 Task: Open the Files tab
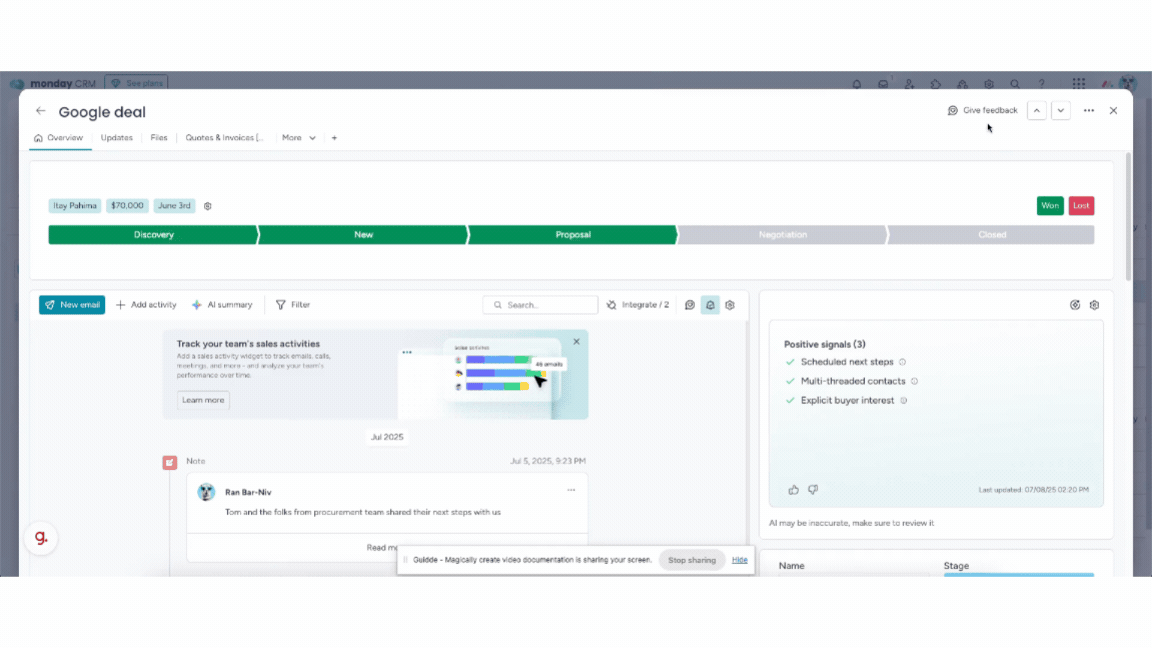pos(159,137)
